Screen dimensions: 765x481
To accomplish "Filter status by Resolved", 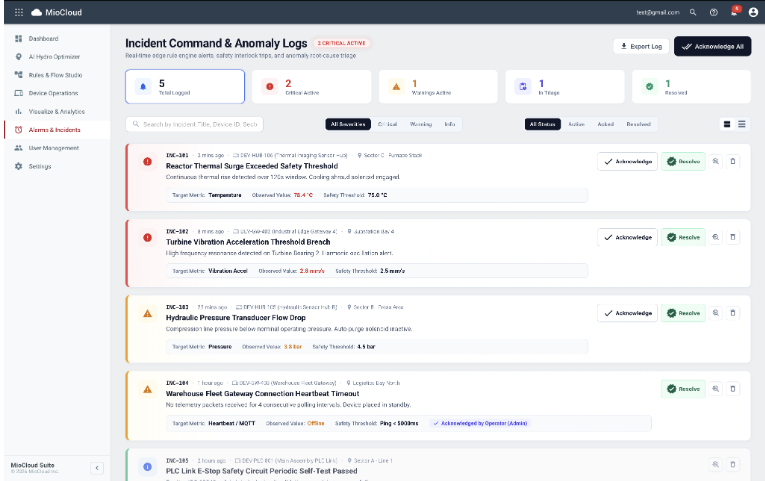I will coord(638,124).
